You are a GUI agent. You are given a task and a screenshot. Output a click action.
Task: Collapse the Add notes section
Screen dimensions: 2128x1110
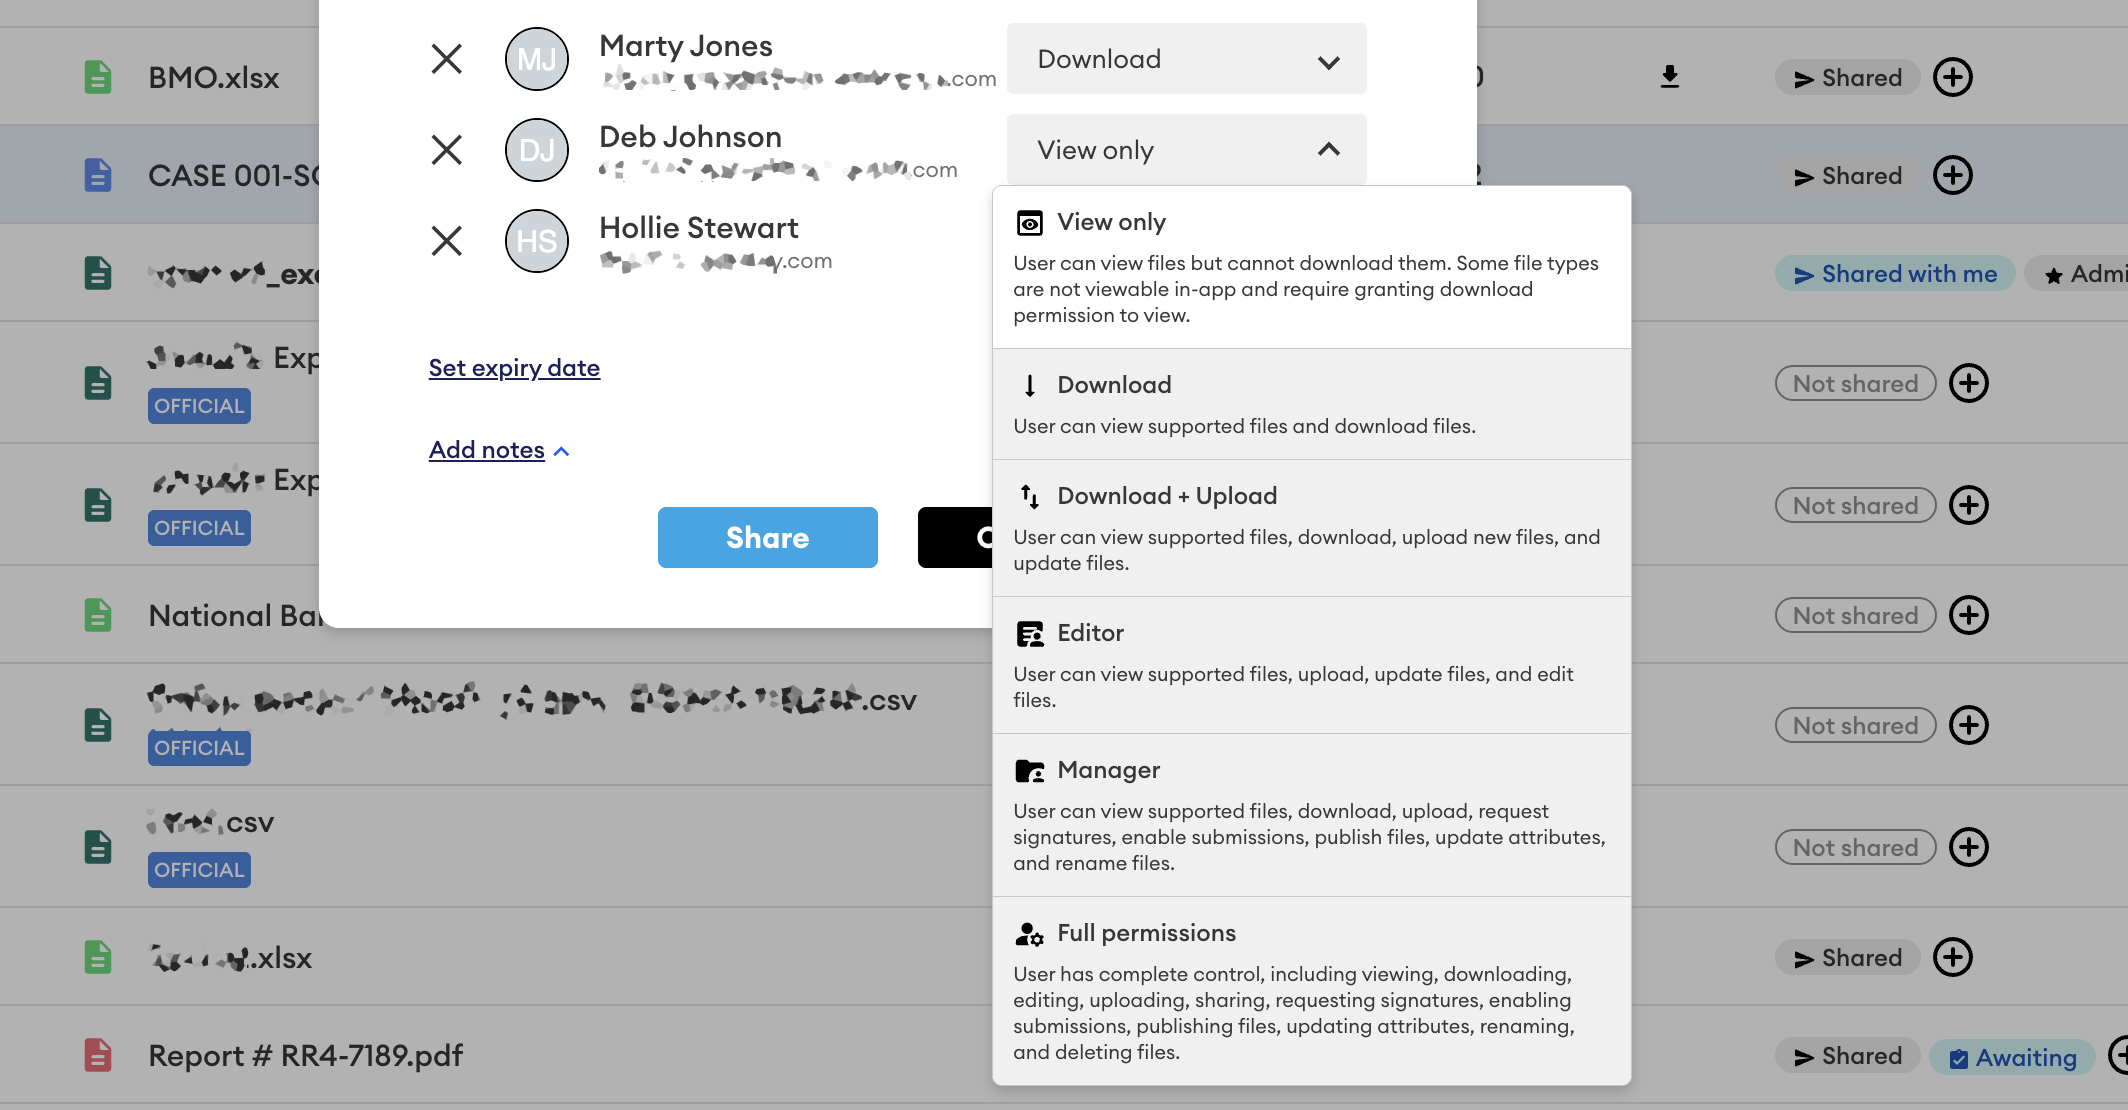(499, 450)
